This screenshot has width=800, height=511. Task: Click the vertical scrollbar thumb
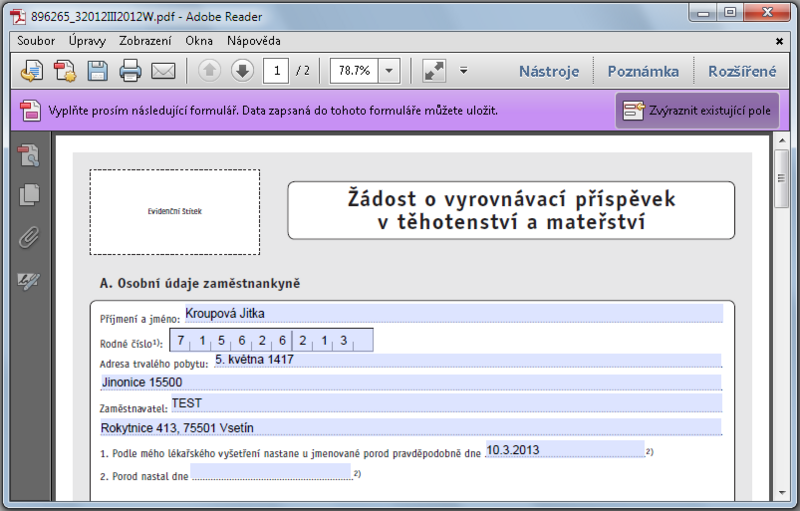pyautogui.click(x=781, y=178)
